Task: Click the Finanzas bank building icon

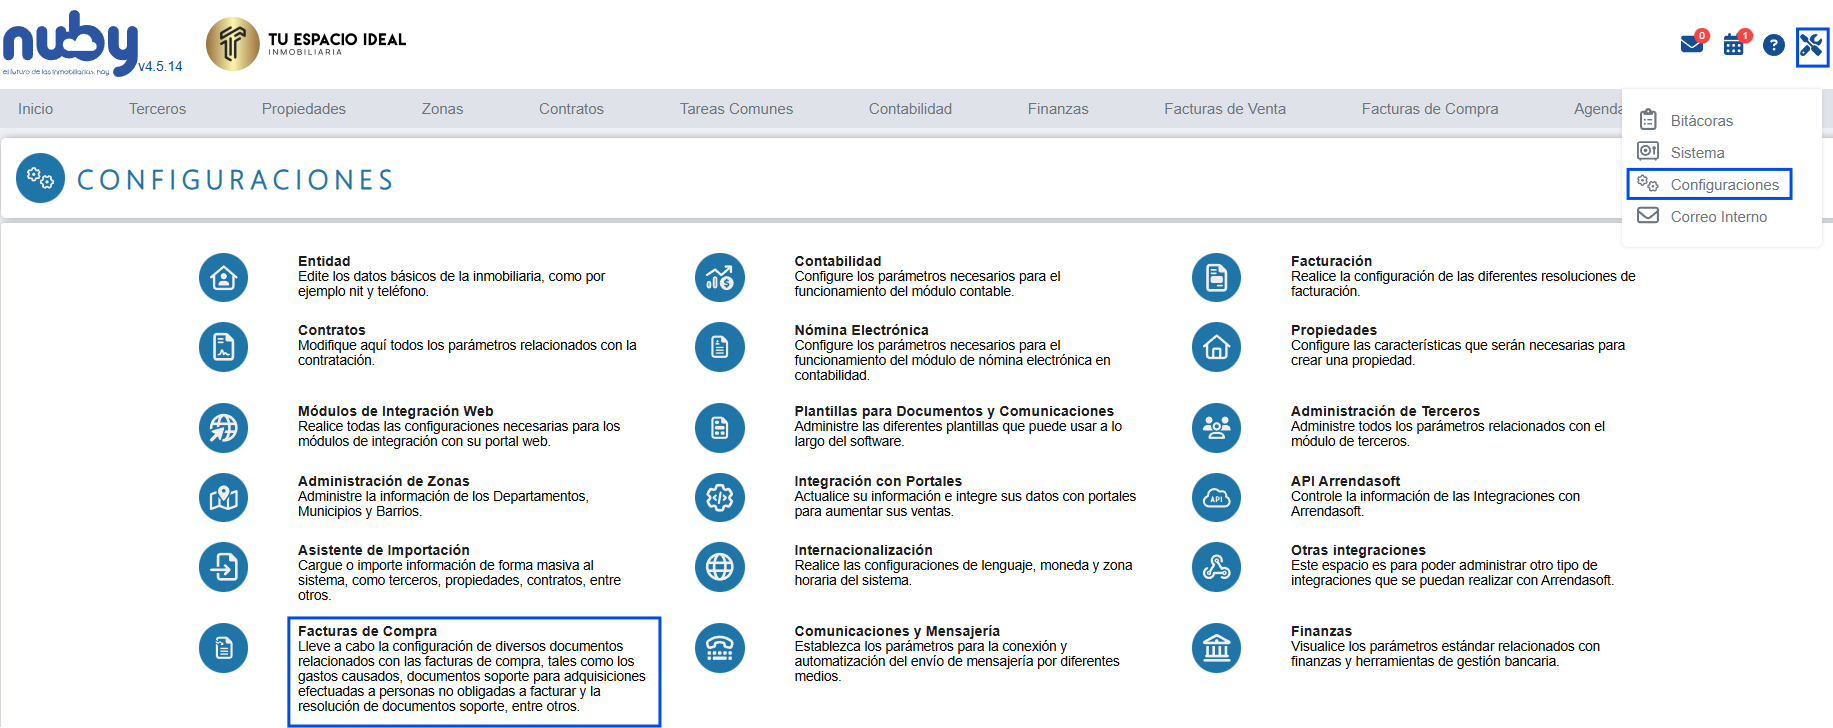Action: [x=1216, y=648]
